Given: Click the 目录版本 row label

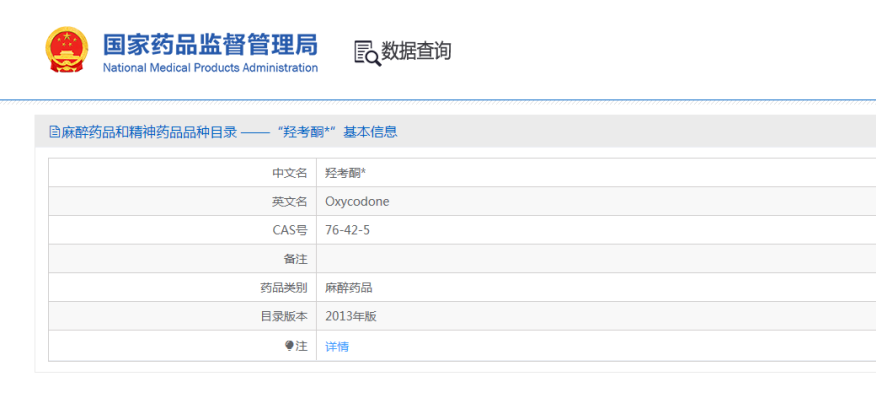Looking at the screenshot, I should coord(283,316).
